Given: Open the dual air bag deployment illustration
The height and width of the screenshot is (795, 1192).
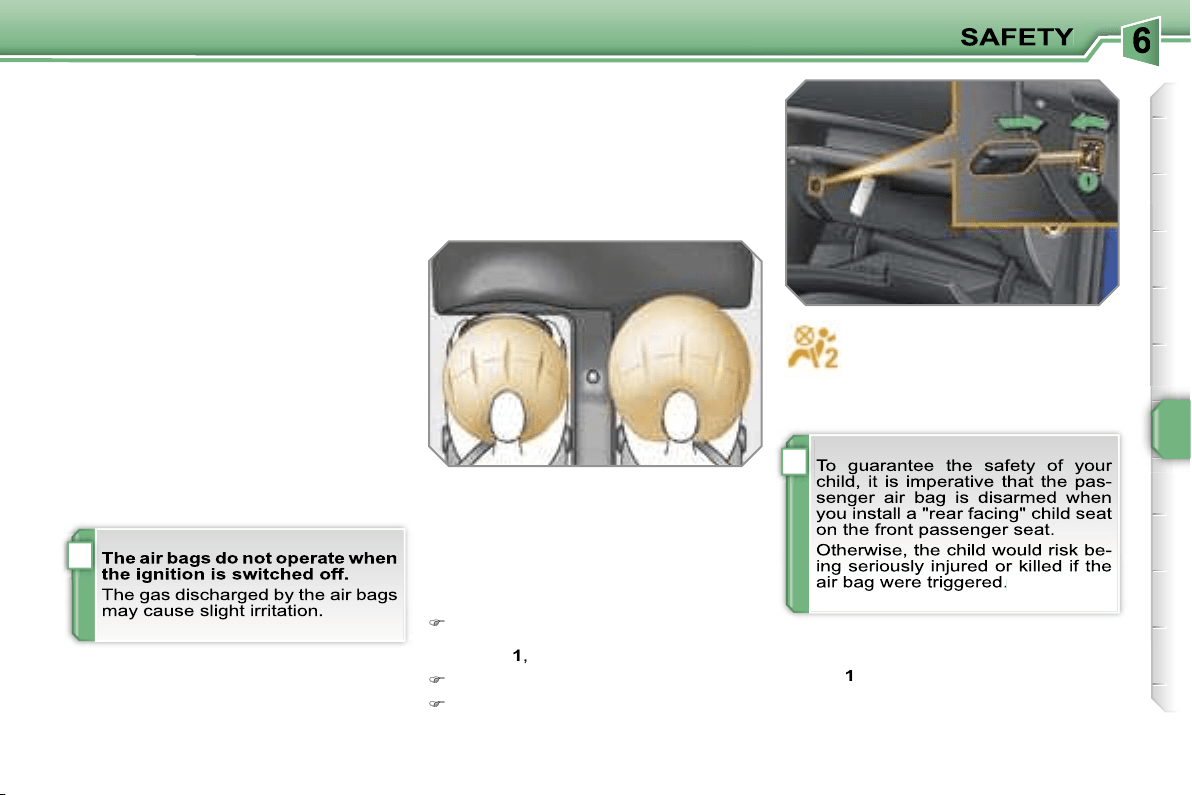Looking at the screenshot, I should tap(595, 353).
